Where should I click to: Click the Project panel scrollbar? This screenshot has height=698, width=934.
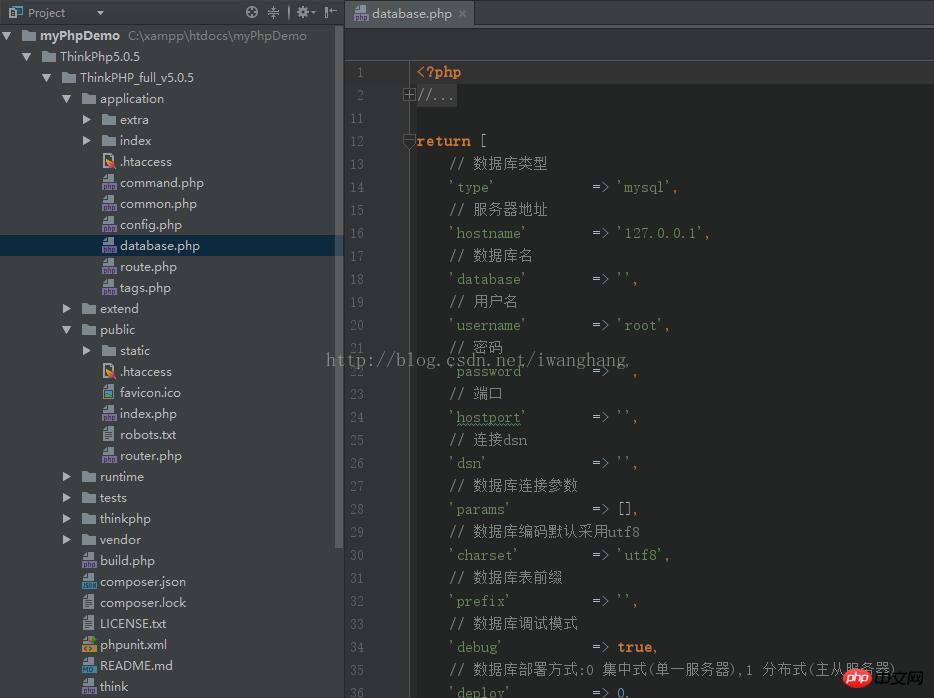[x=339, y=286]
